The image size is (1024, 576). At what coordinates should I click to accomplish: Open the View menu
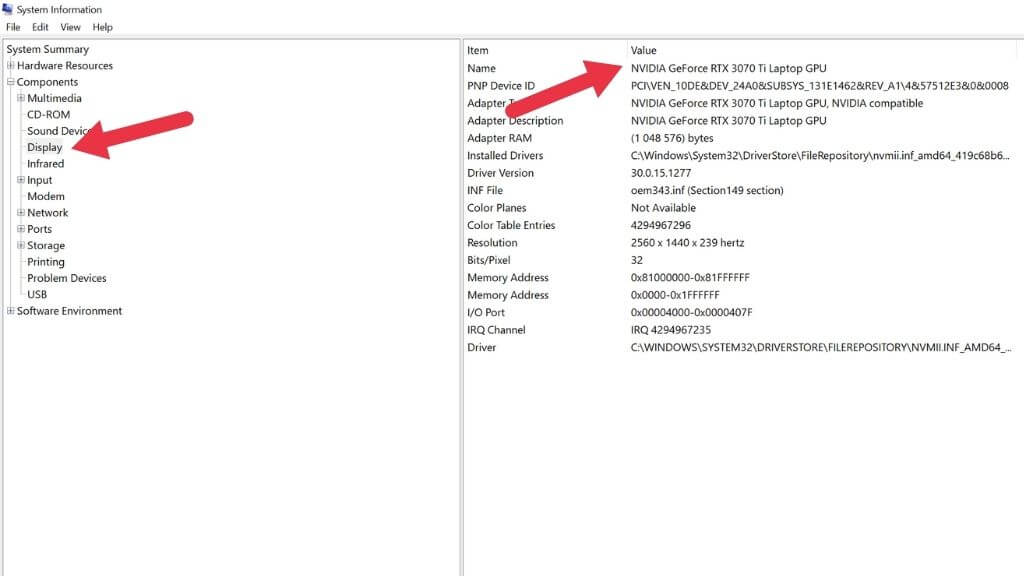(71, 27)
